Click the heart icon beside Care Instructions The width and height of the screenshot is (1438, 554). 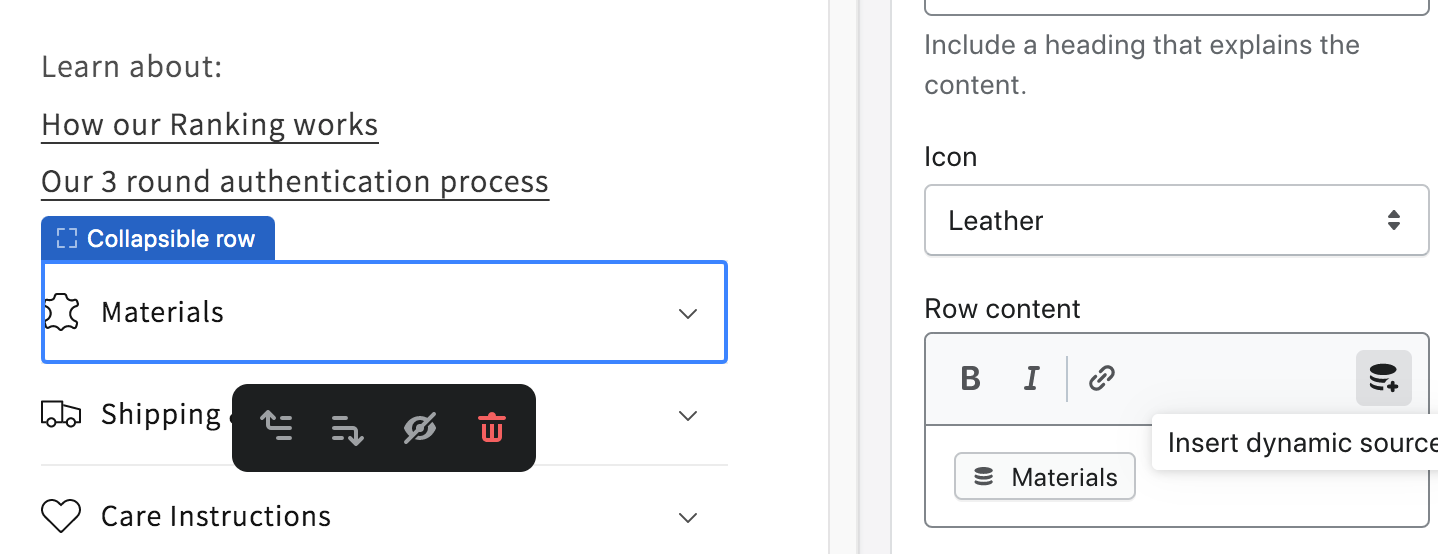61,516
